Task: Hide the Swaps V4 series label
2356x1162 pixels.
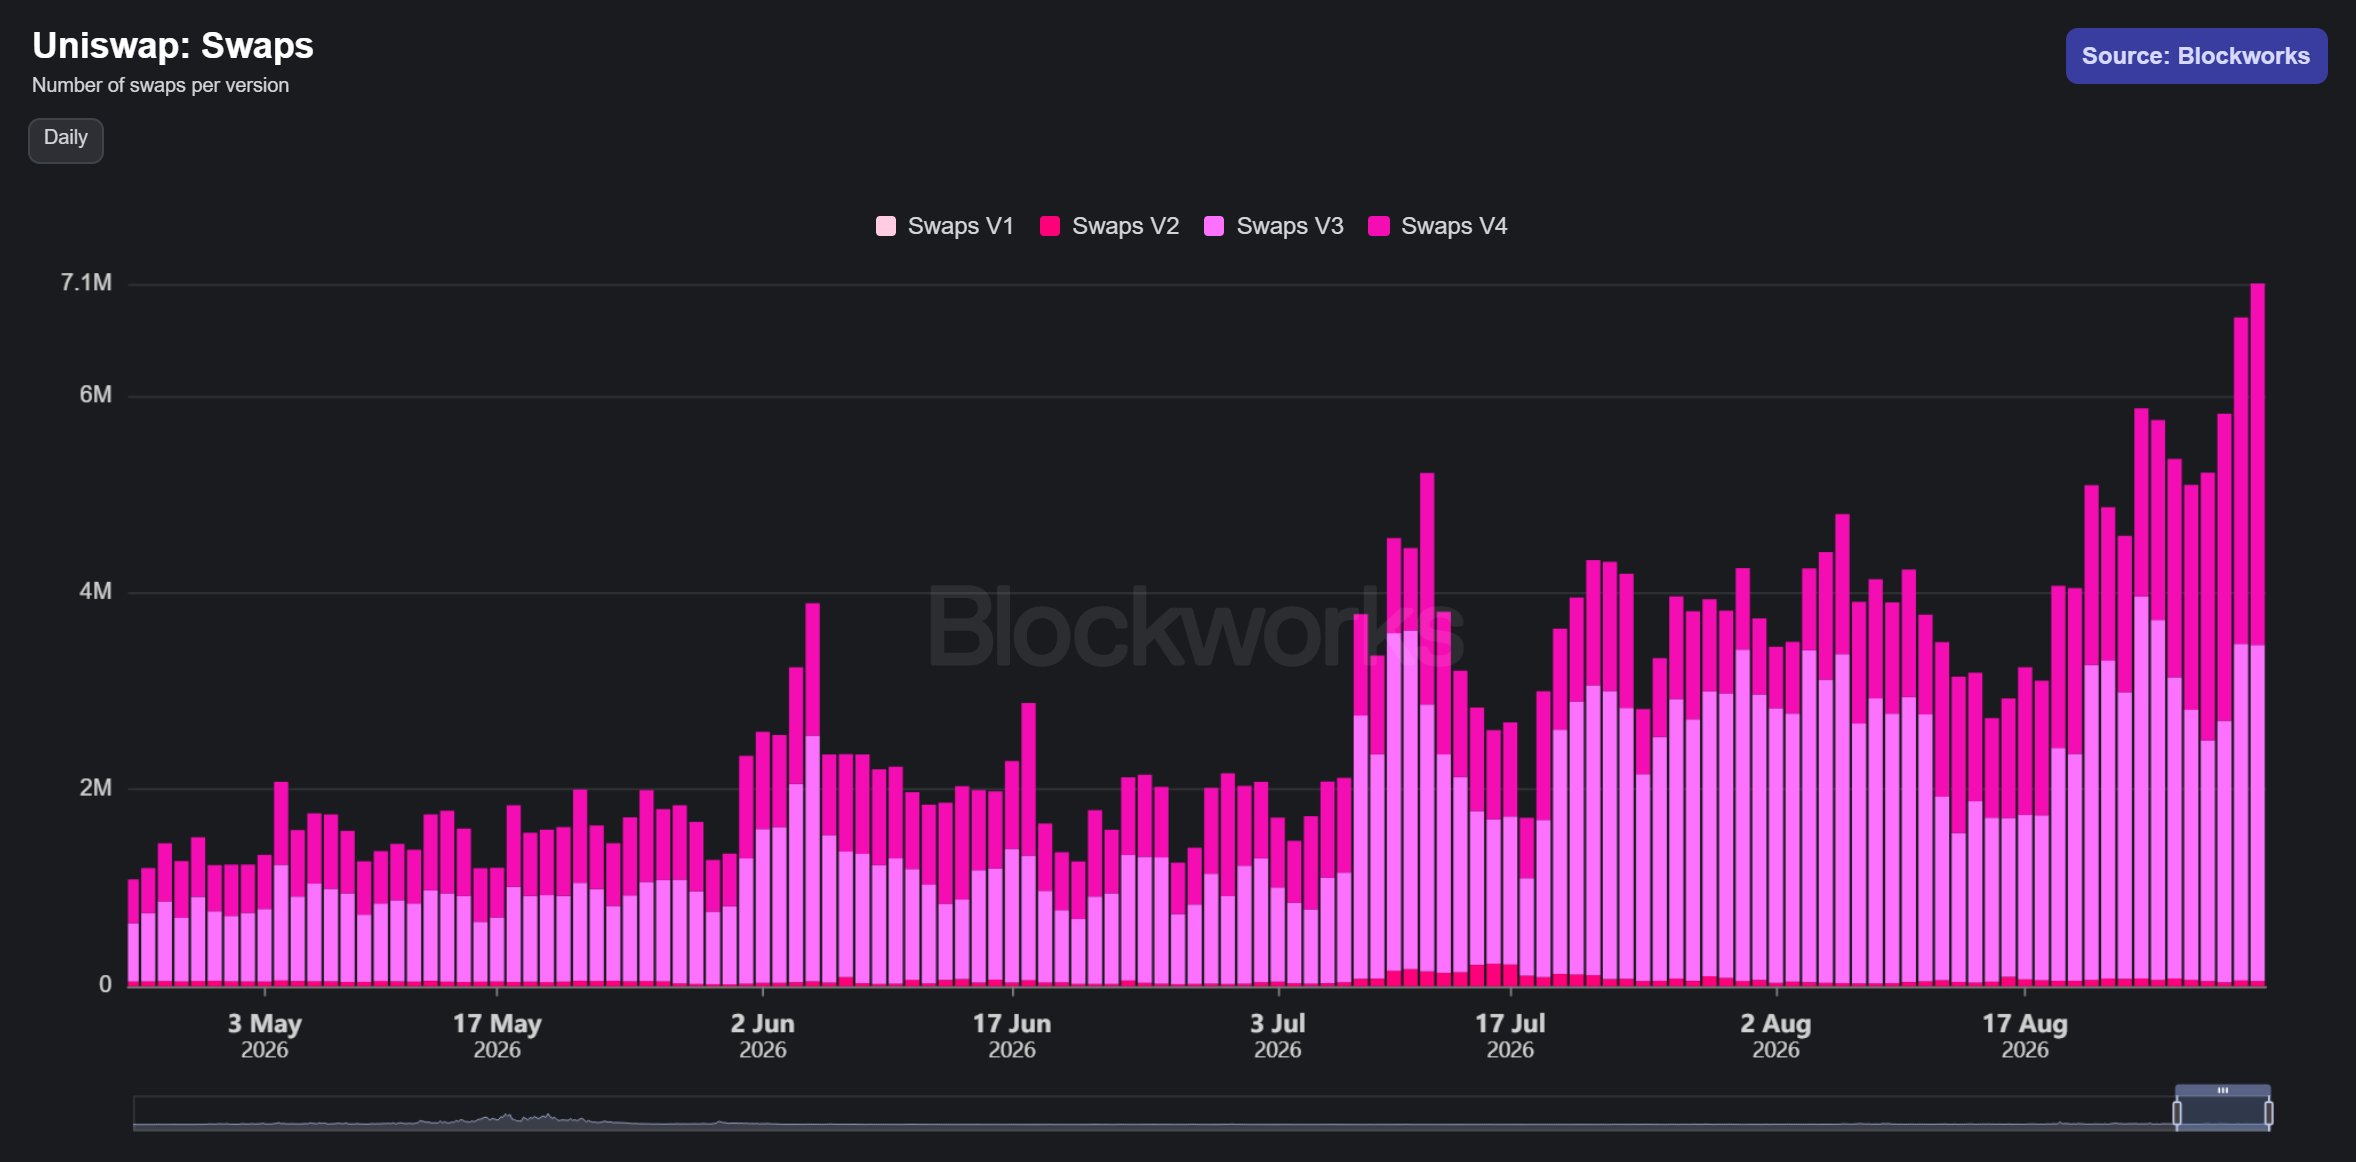Action: 1455,226
